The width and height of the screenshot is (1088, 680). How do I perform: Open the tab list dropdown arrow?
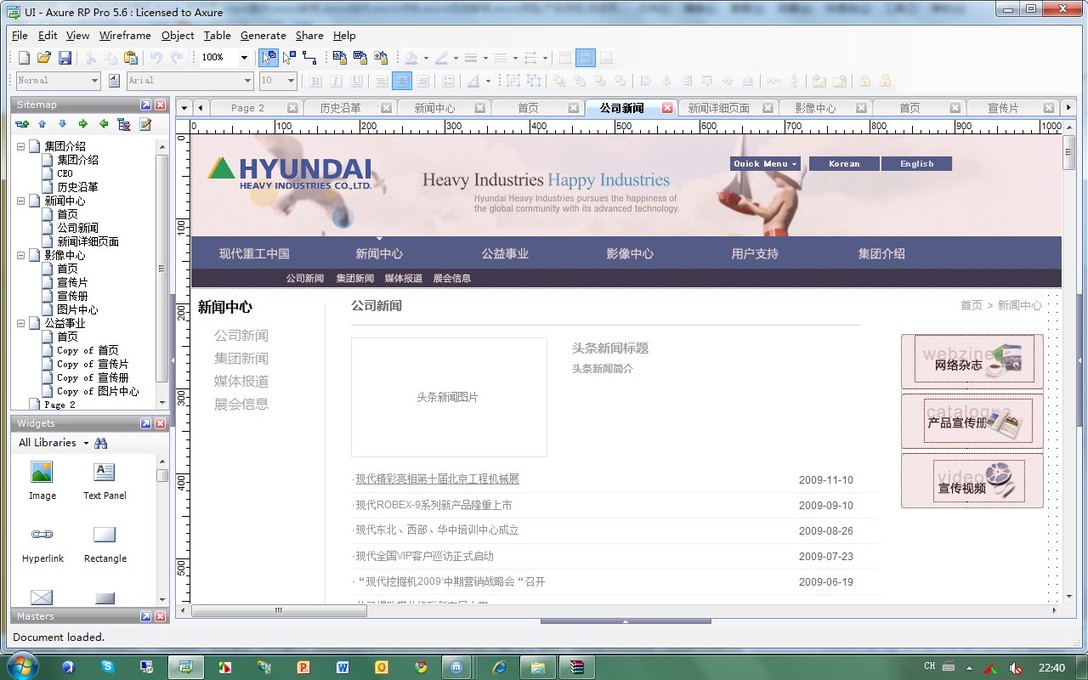[184, 108]
